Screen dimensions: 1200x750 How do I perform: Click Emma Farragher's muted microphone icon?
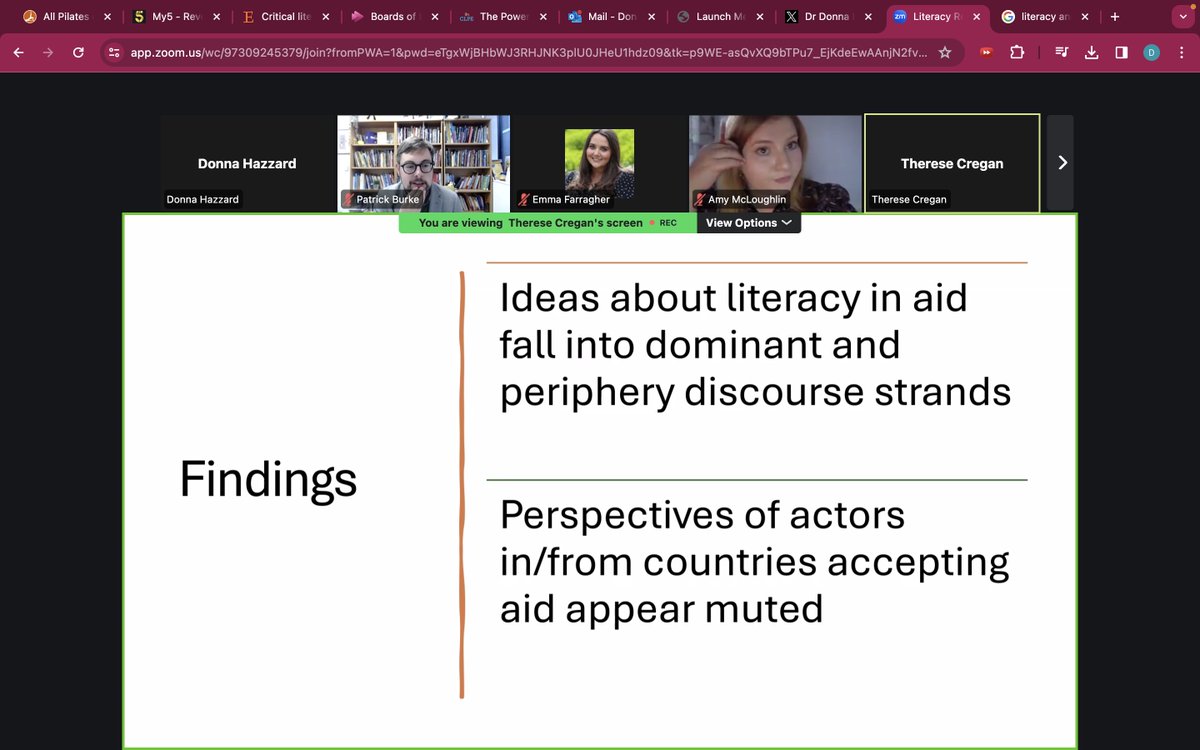[x=524, y=199]
